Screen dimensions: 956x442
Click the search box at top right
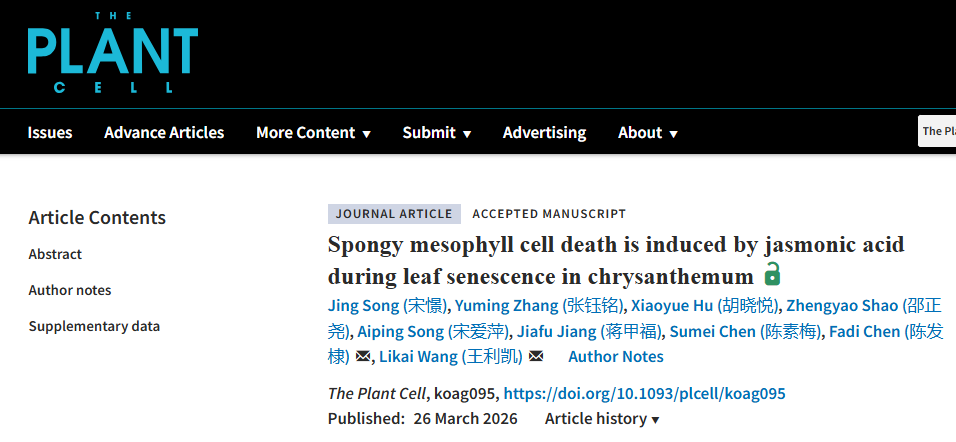[938, 131]
